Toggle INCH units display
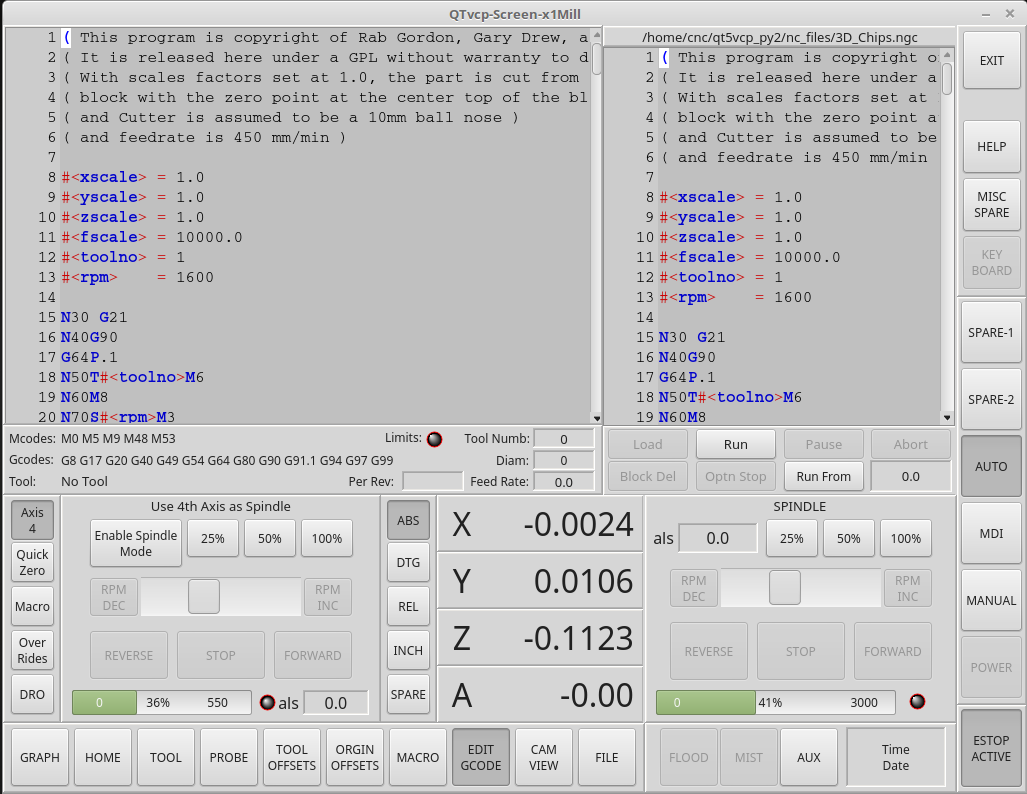Screen dimensions: 1027x794 point(408,651)
